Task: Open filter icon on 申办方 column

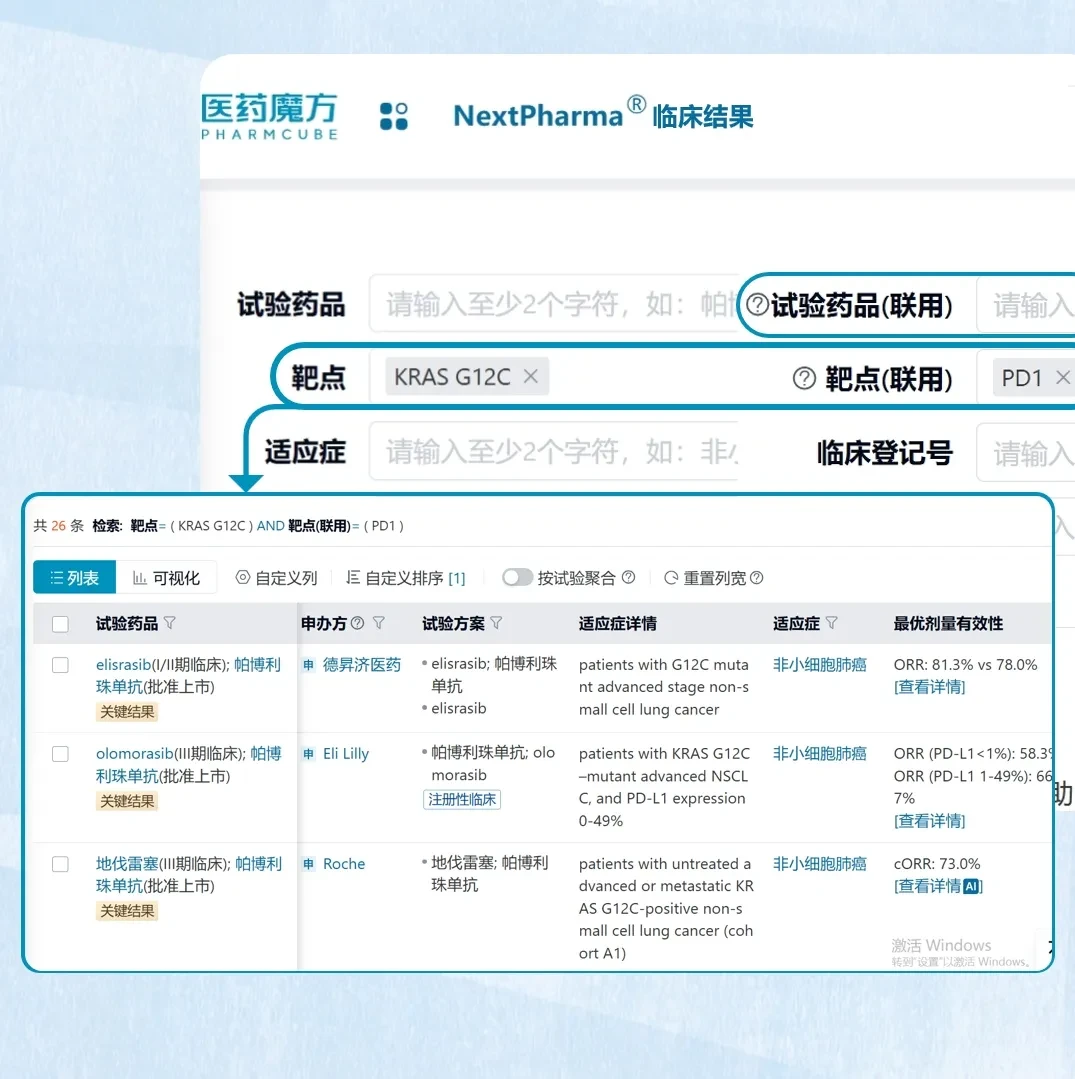Action: [x=379, y=623]
